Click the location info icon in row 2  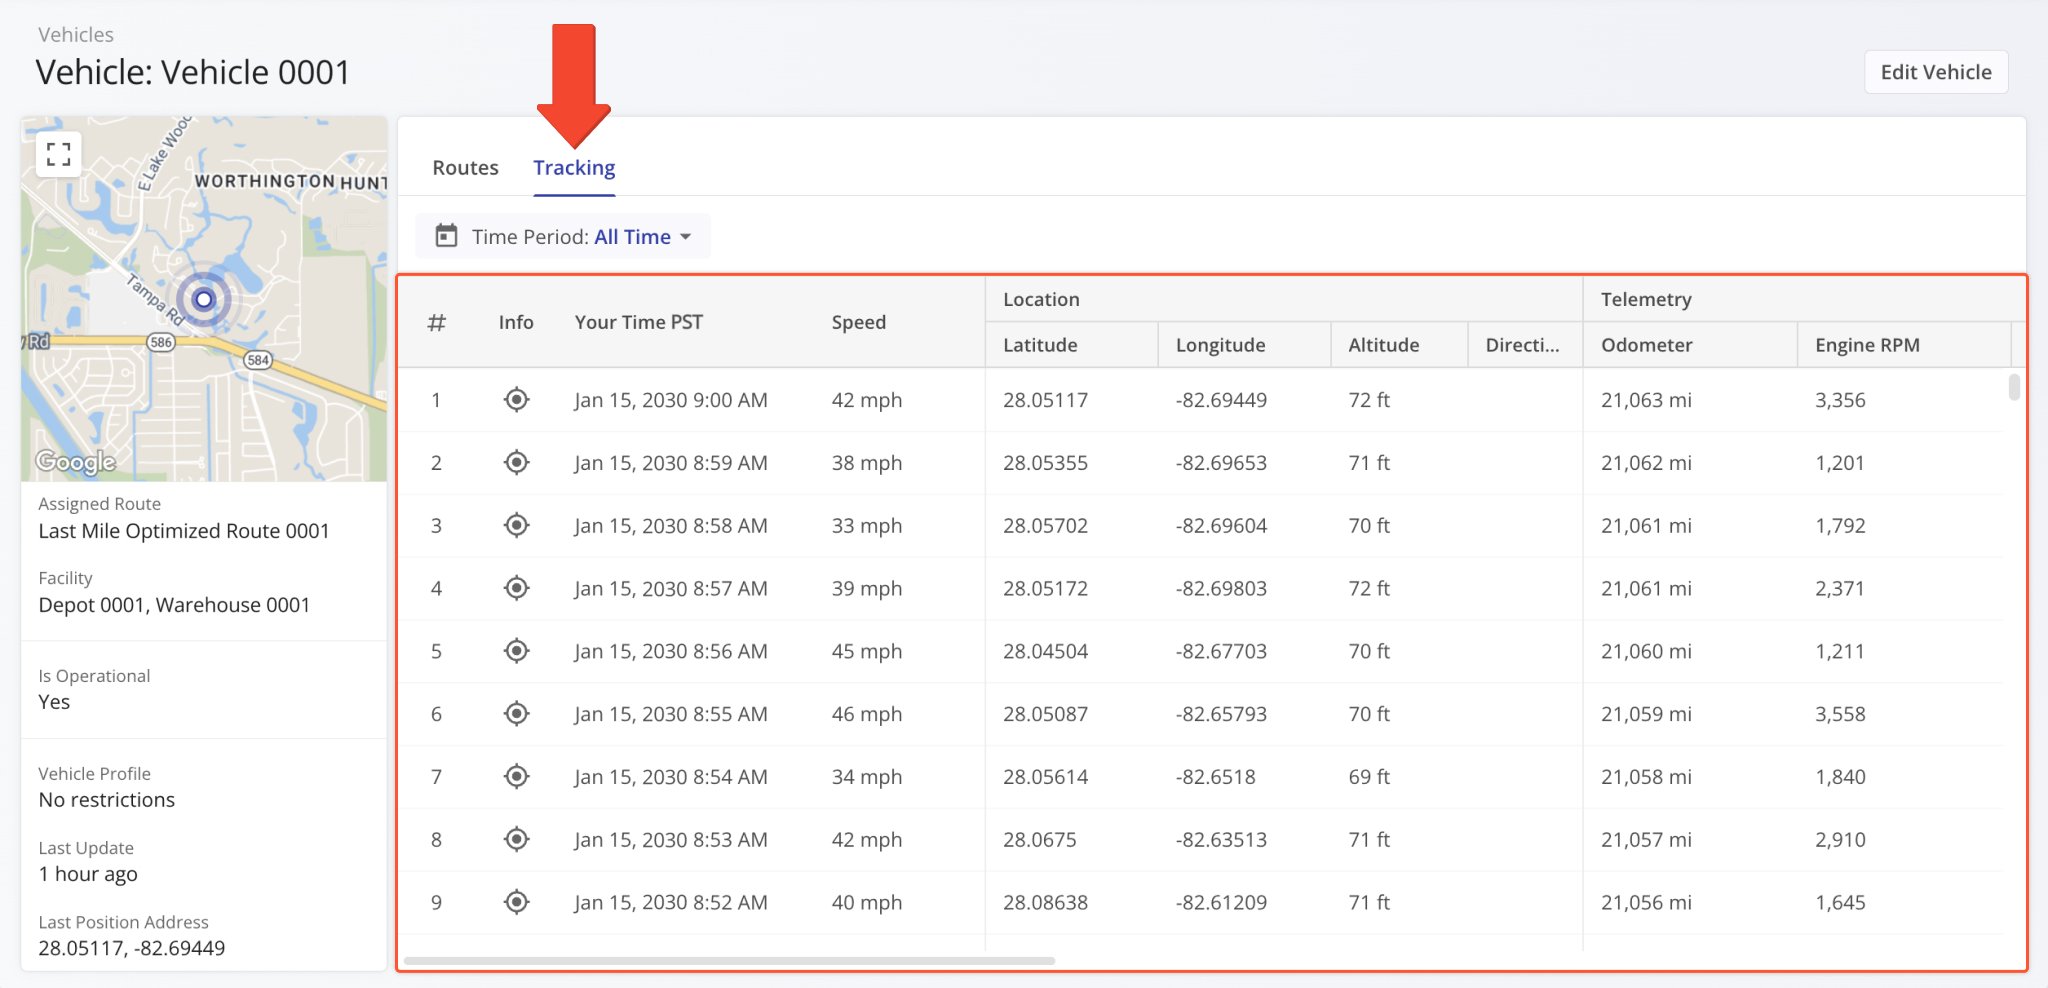pos(516,463)
